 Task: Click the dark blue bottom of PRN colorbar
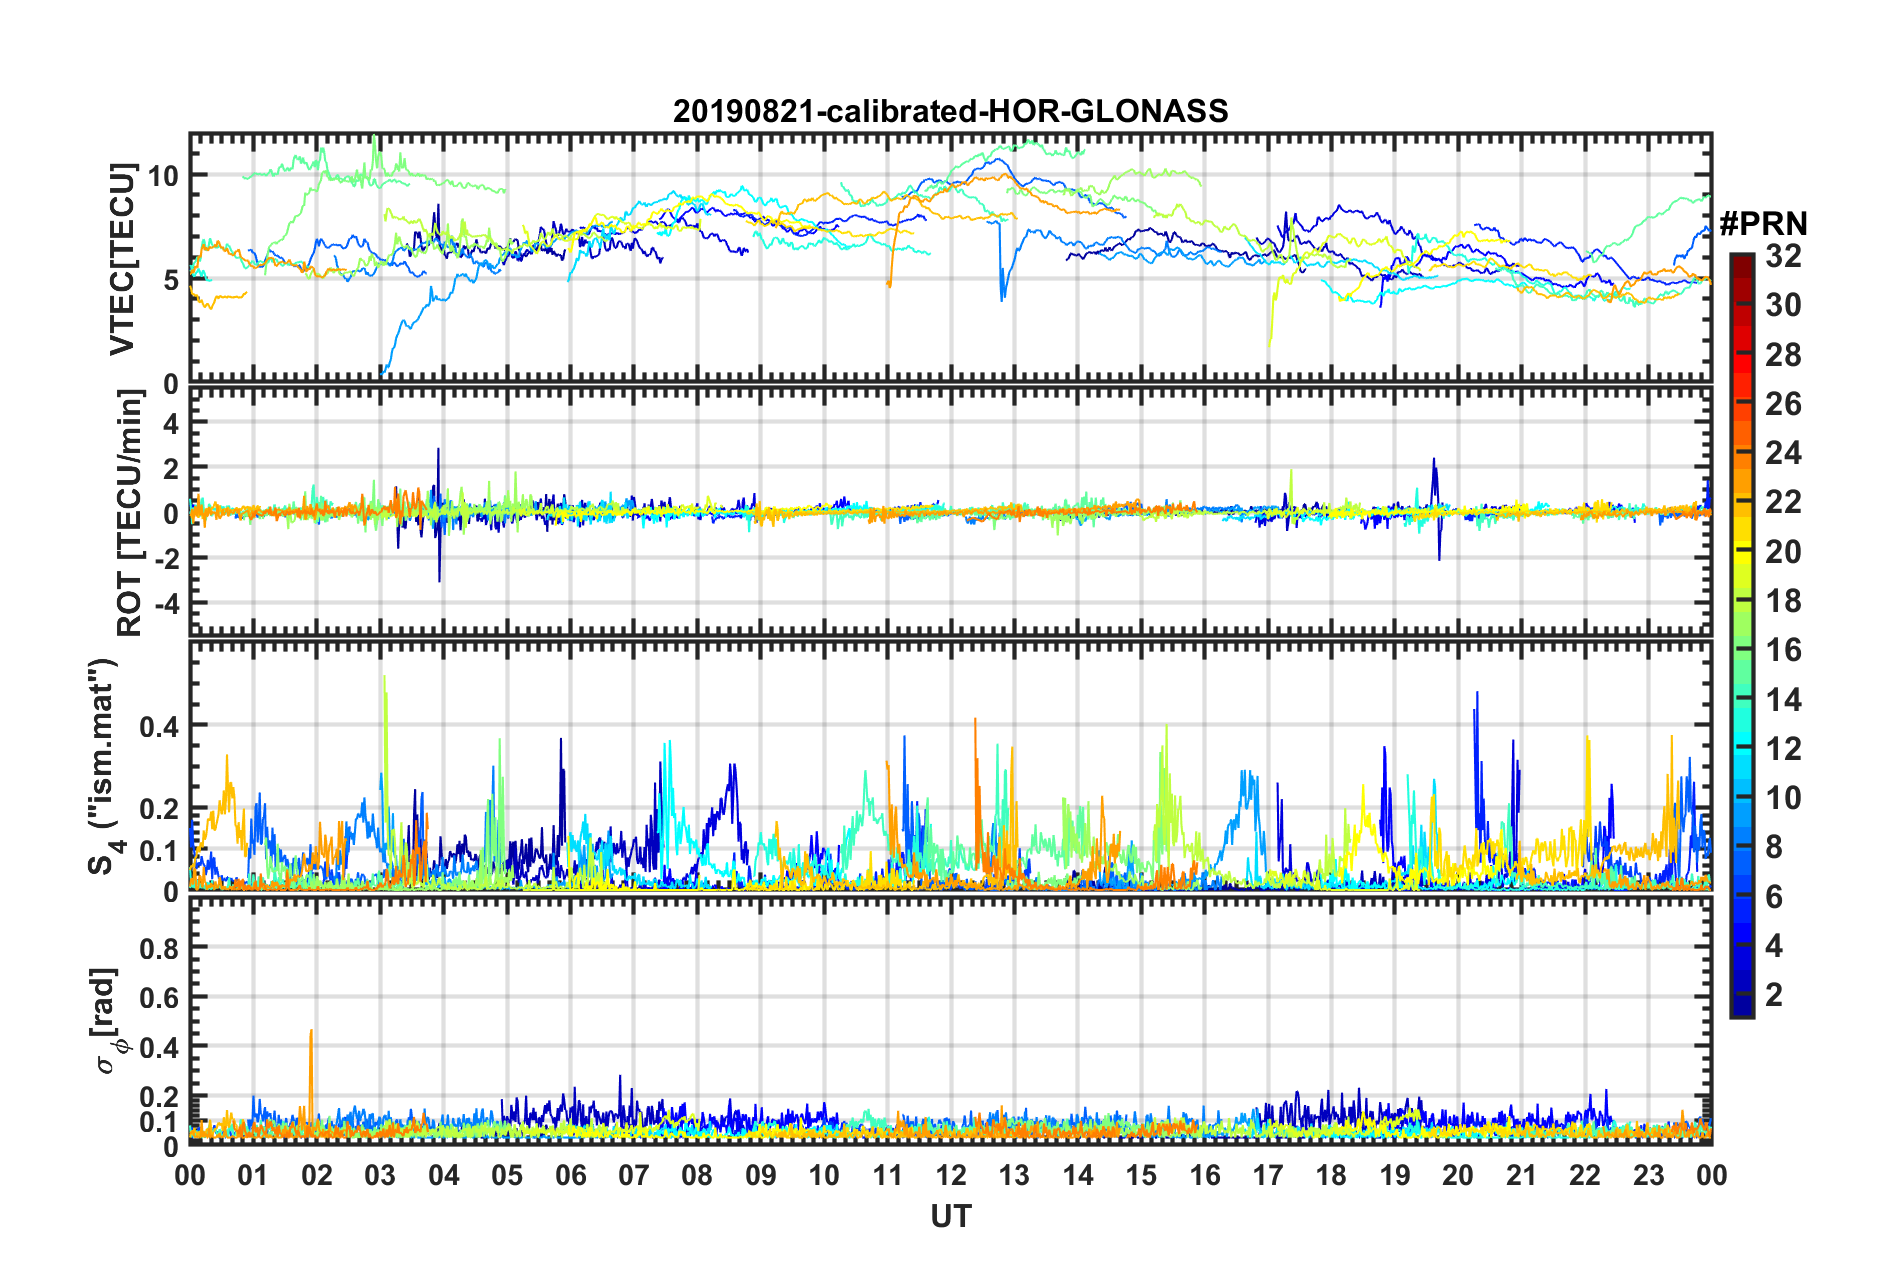(1741, 1010)
